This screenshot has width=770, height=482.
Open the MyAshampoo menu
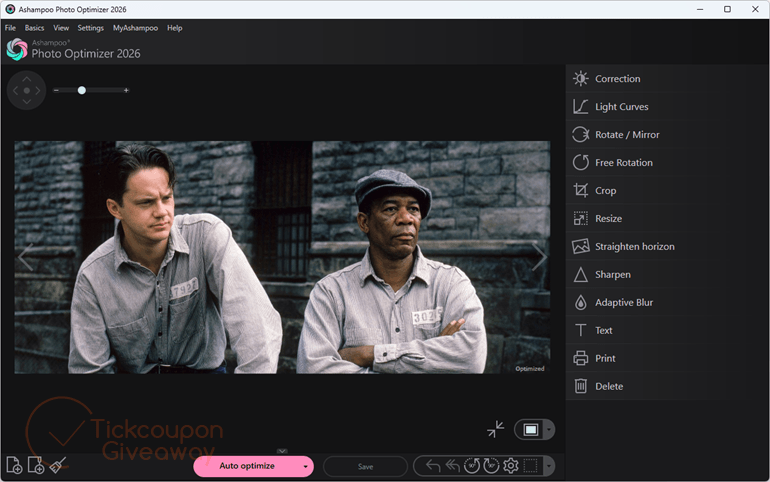(136, 28)
